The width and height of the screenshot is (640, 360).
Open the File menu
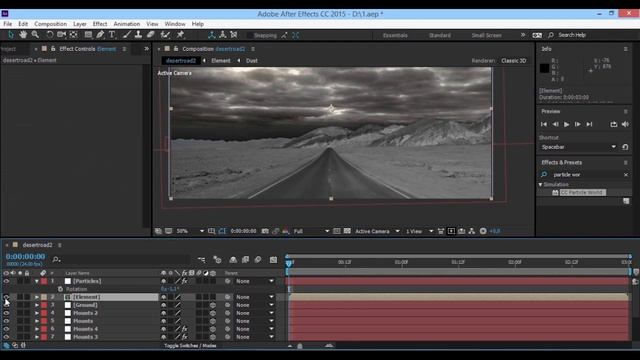click(x=8, y=24)
